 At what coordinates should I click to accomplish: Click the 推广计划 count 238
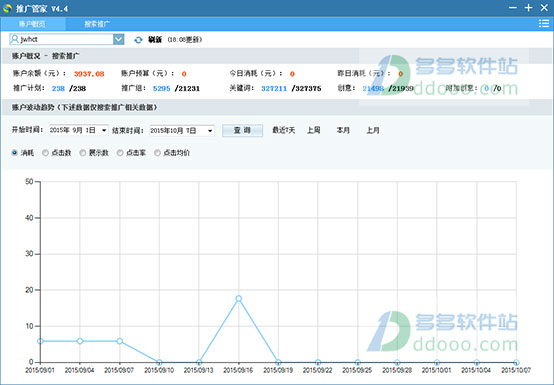pyautogui.click(x=58, y=88)
